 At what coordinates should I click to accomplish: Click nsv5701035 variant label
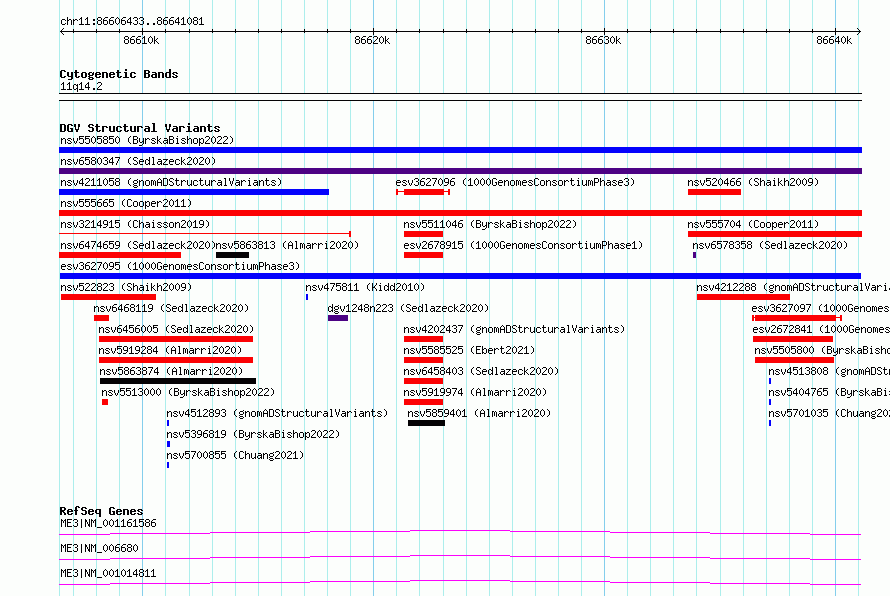tap(829, 413)
